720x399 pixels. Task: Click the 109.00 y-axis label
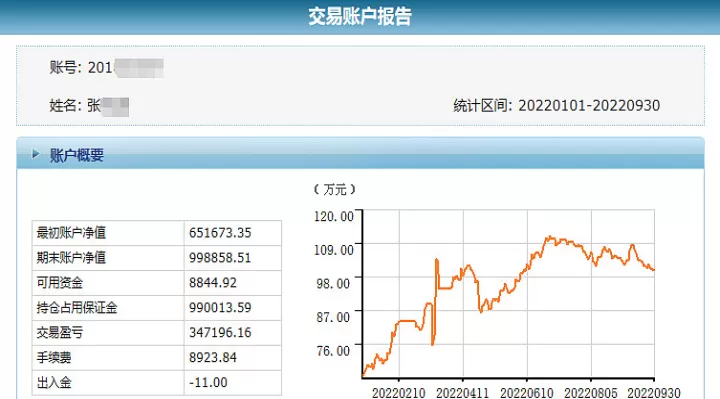point(334,250)
